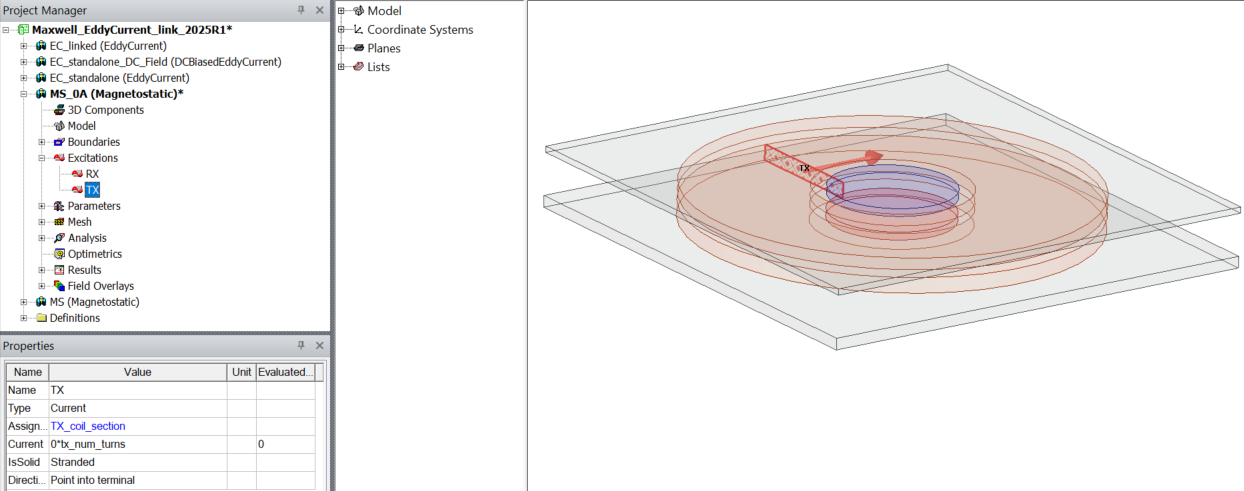Click the Excitations icon
Image resolution: width=1244 pixels, height=491 pixels.
tap(59, 158)
